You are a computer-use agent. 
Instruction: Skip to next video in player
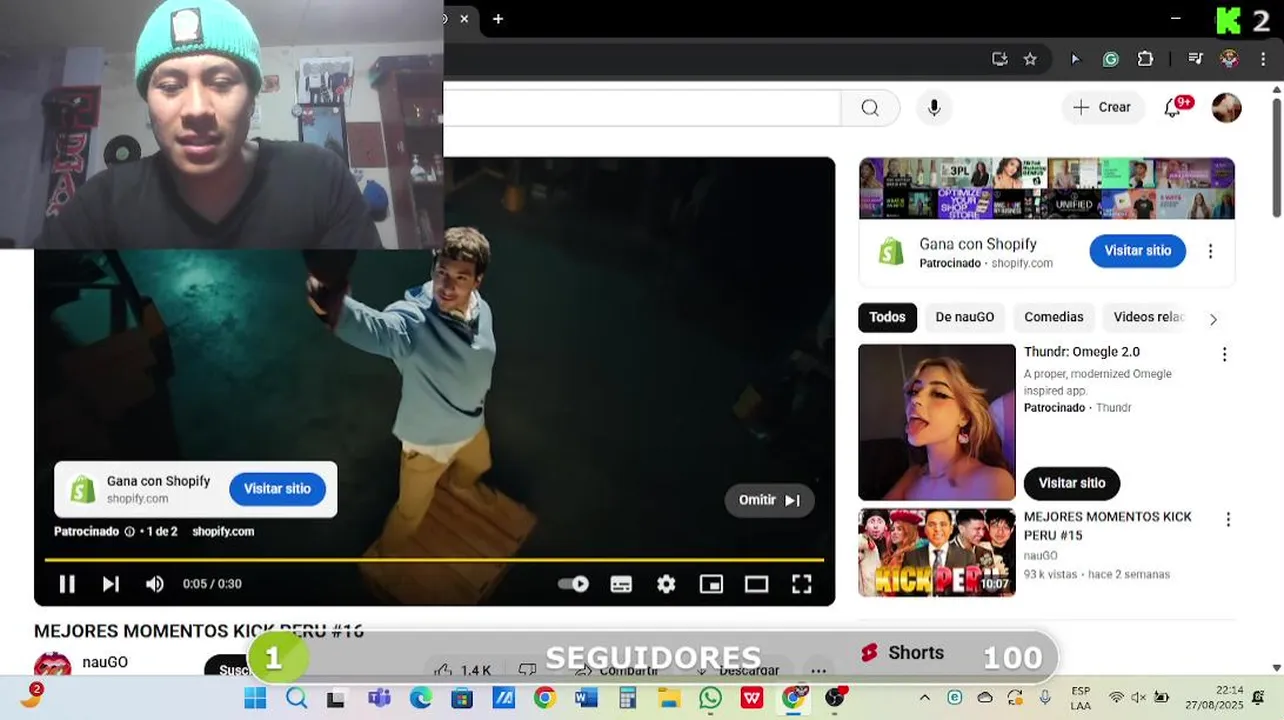click(111, 584)
